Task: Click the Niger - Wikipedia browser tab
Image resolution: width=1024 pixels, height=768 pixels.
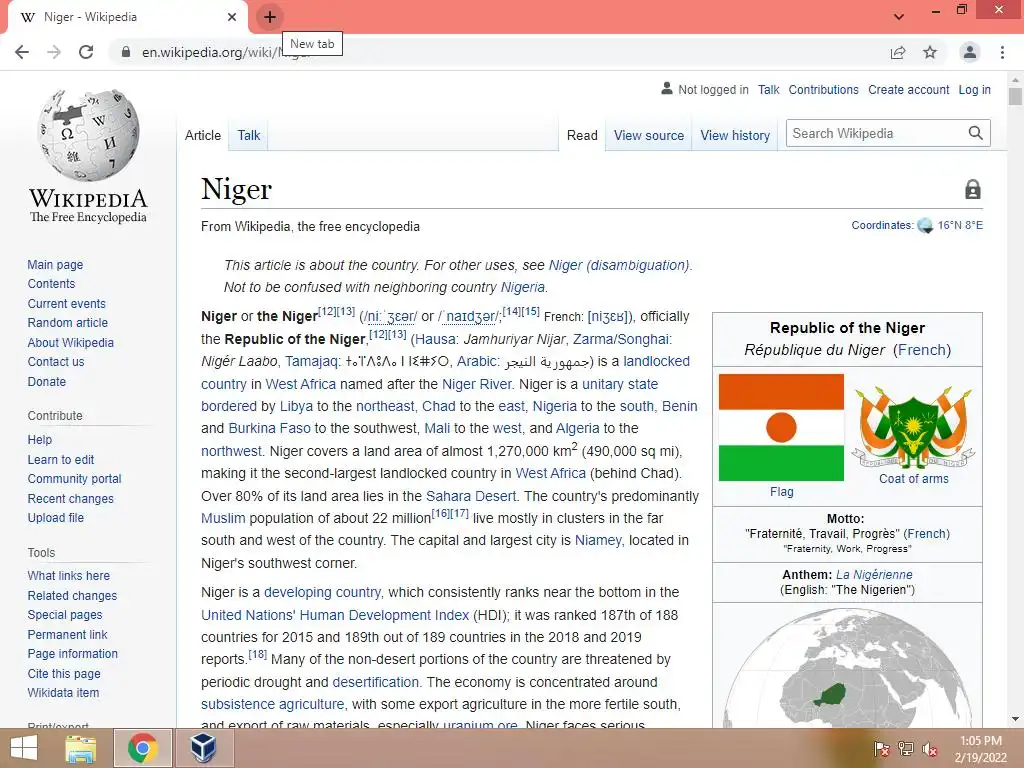Action: tap(127, 17)
